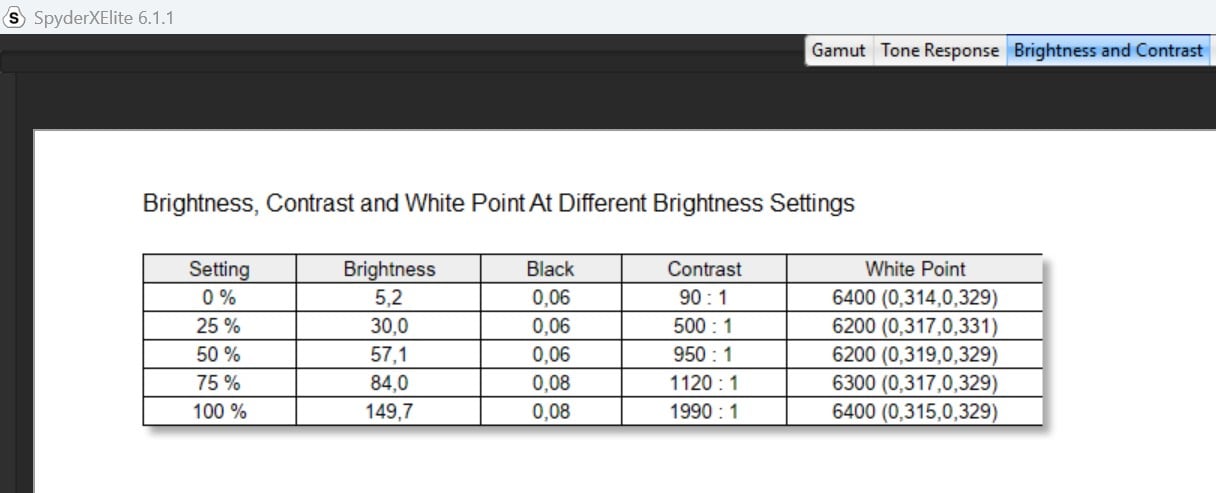Select the 25 % setting cell
The width and height of the screenshot is (1216, 493).
point(220,326)
